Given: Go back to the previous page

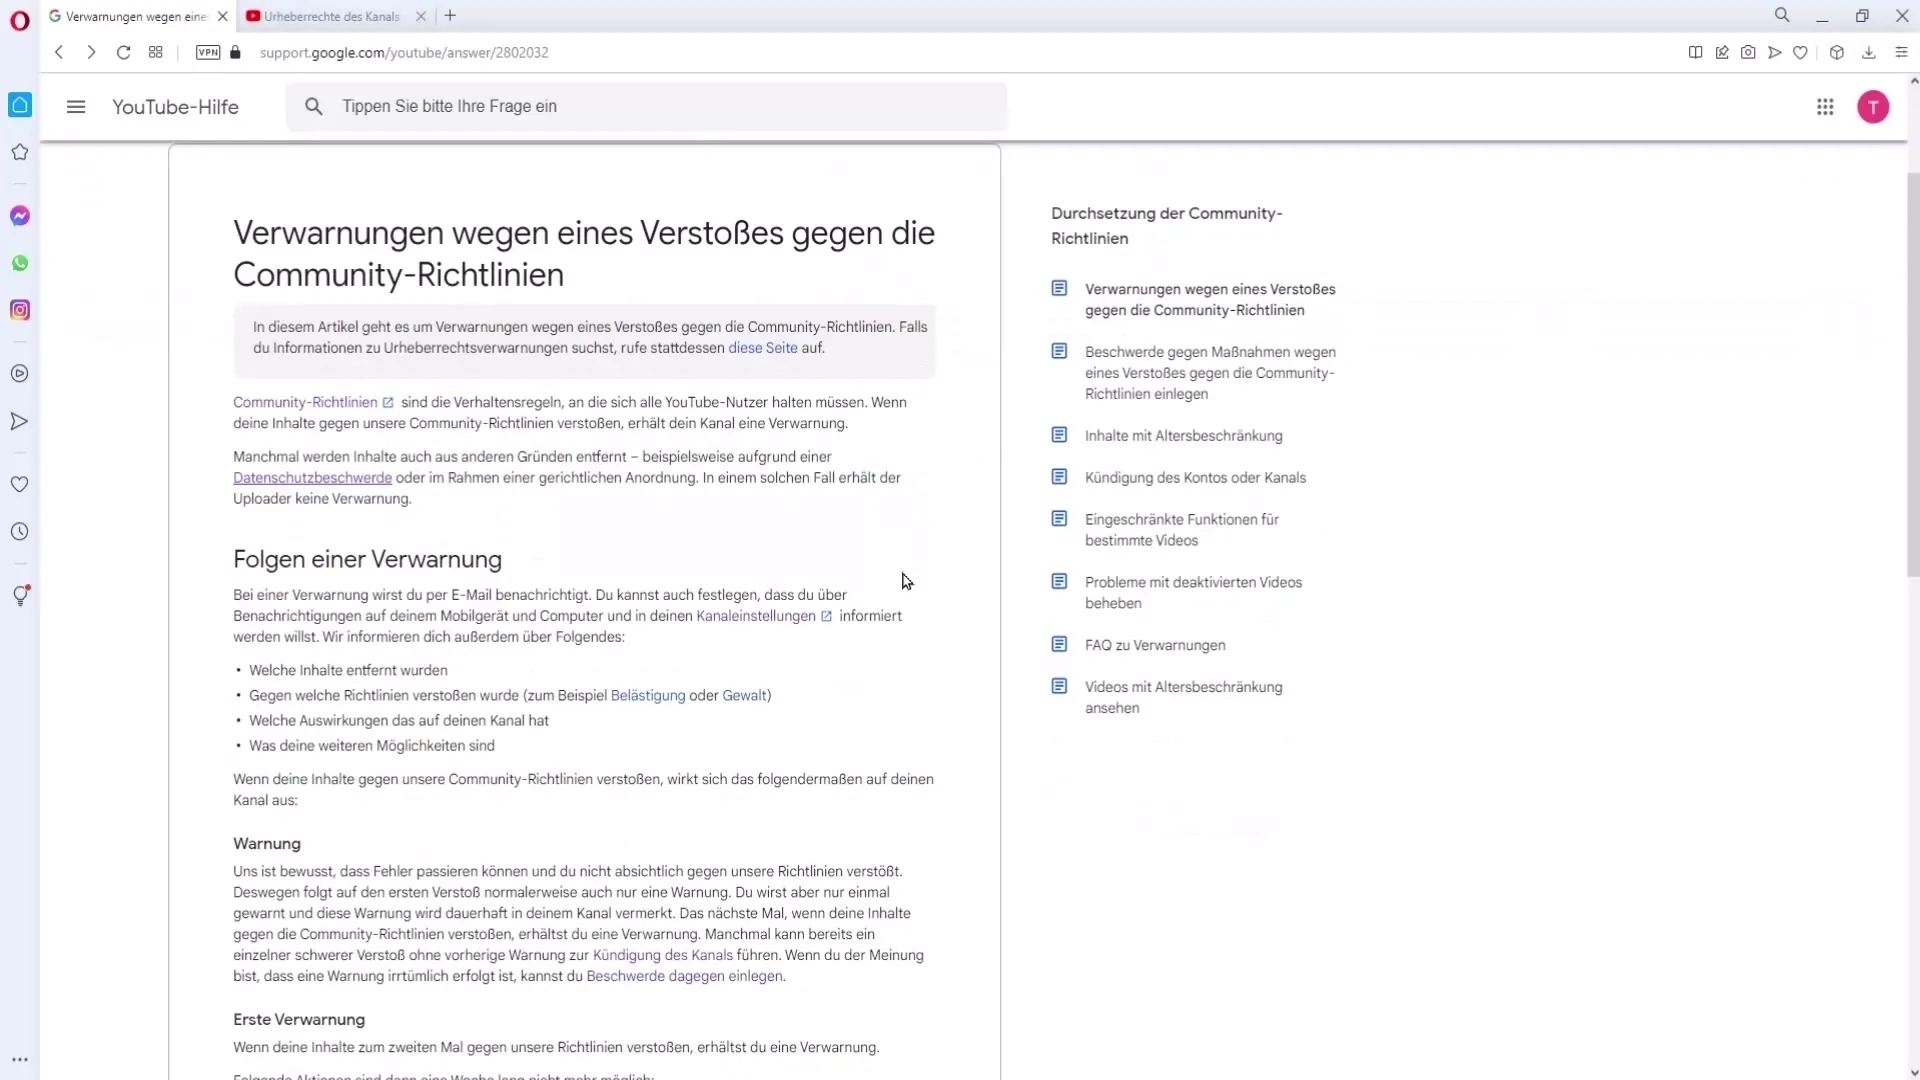Looking at the screenshot, I should point(59,53).
